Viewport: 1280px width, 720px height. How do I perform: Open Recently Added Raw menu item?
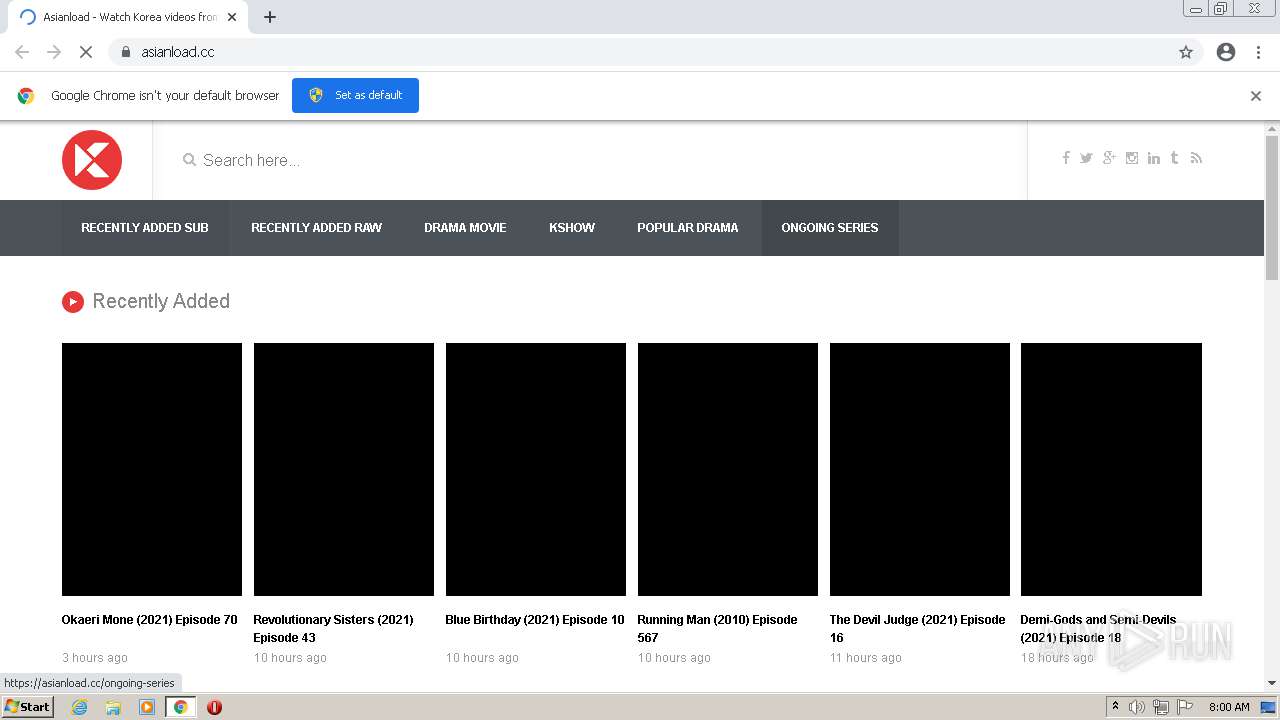click(x=316, y=228)
